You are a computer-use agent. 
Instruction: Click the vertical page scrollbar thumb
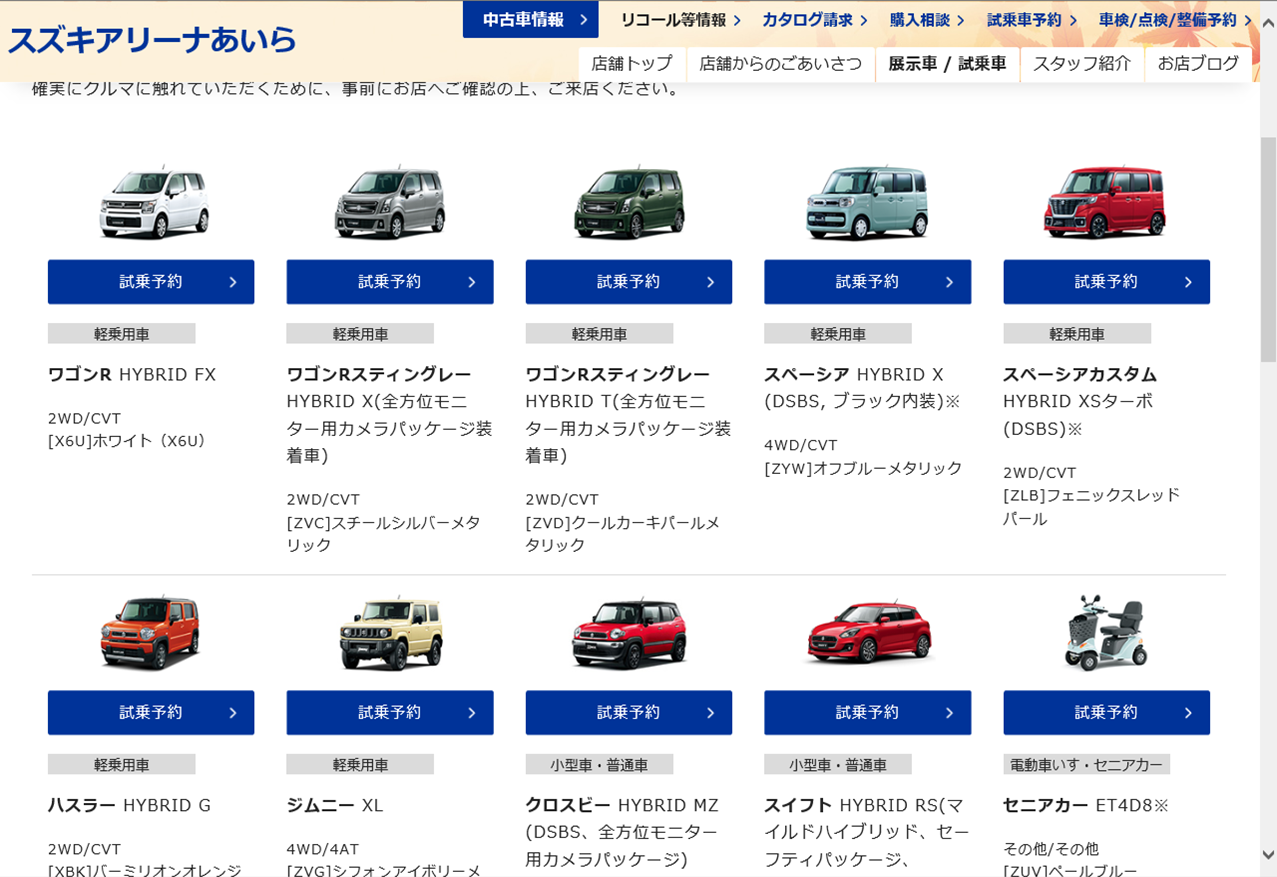click(1268, 250)
